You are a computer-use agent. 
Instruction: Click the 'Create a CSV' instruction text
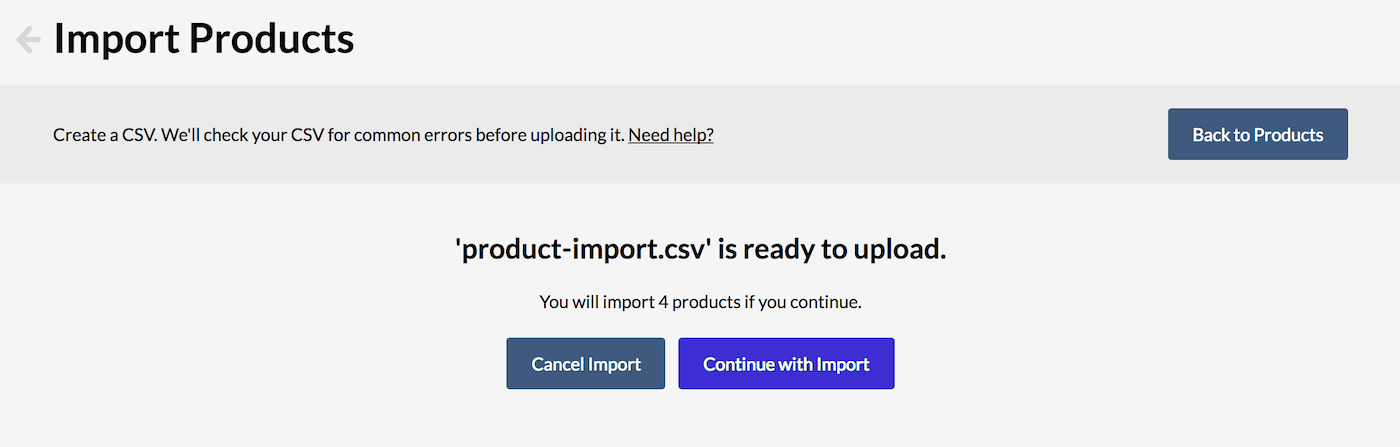coord(339,135)
